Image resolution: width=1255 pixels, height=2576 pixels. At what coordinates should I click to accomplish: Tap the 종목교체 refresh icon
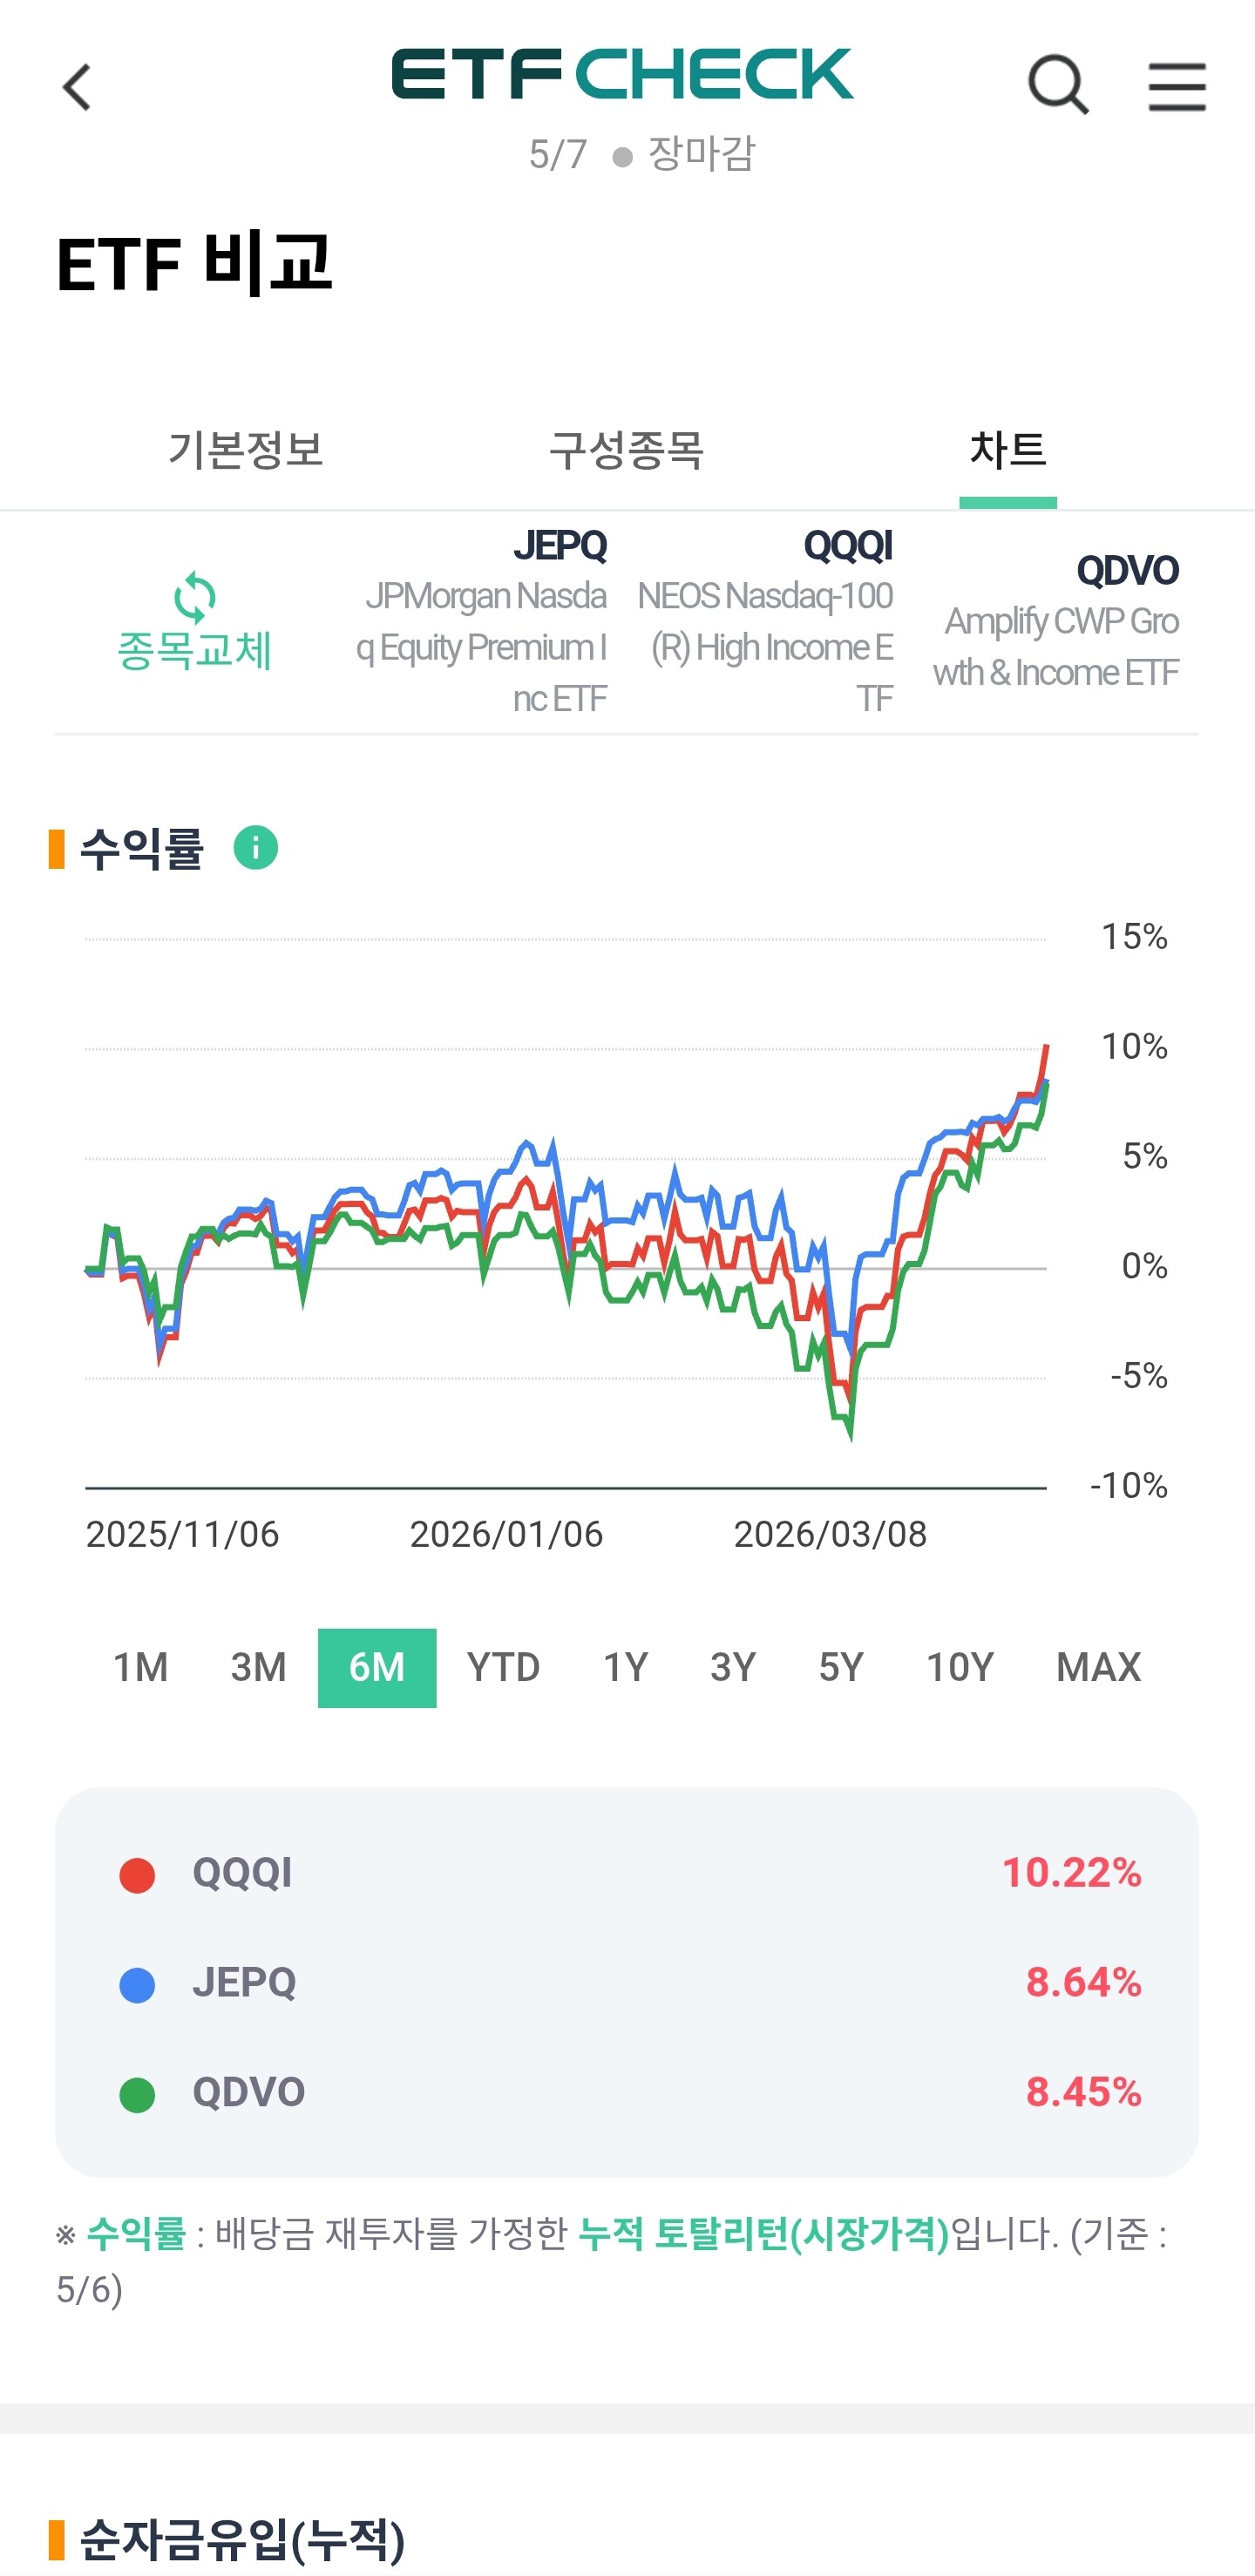[194, 598]
